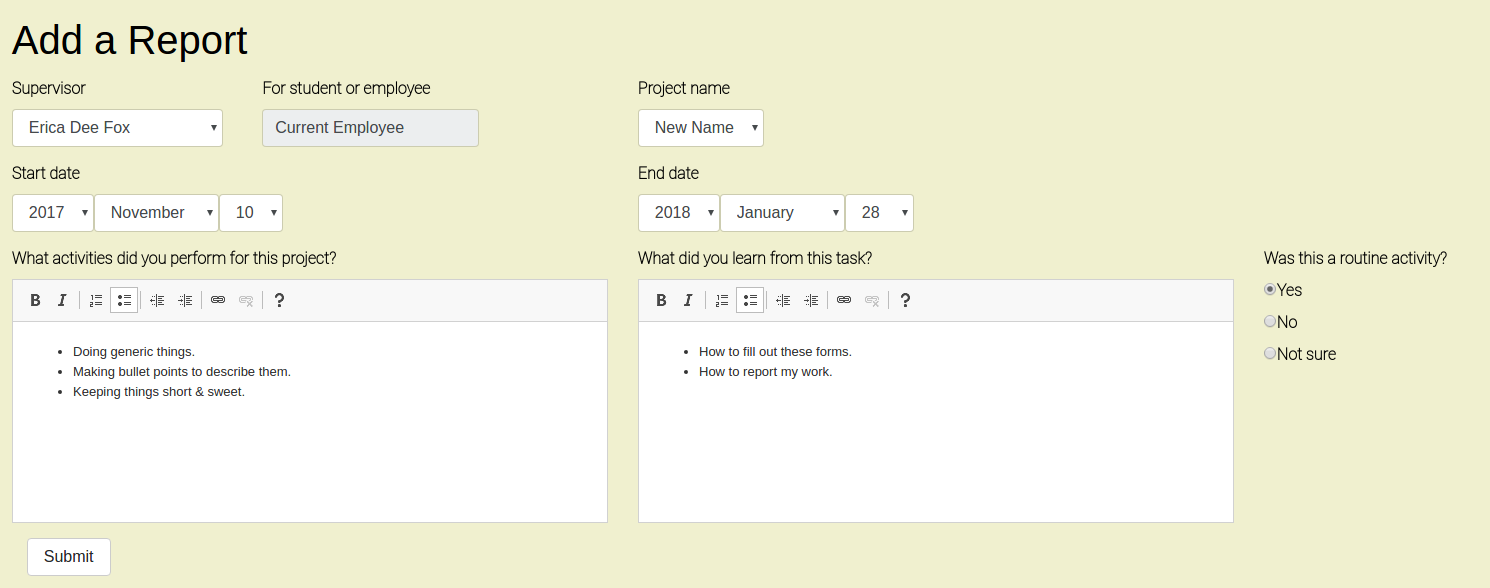1490x588 pixels.
Task: Select No for routine activity
Action: (1270, 322)
